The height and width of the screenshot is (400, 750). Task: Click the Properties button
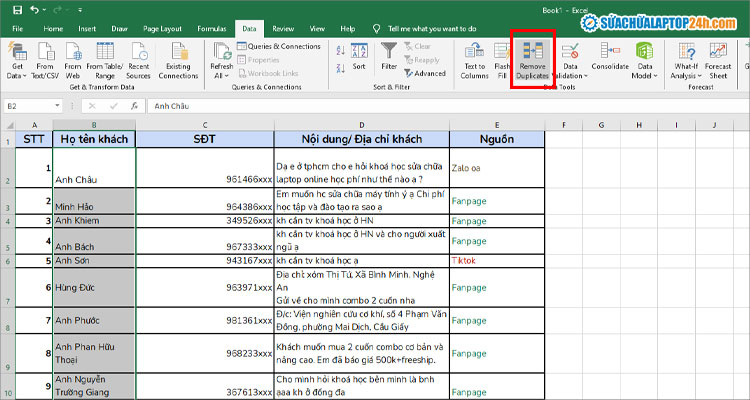pyautogui.click(x=258, y=60)
